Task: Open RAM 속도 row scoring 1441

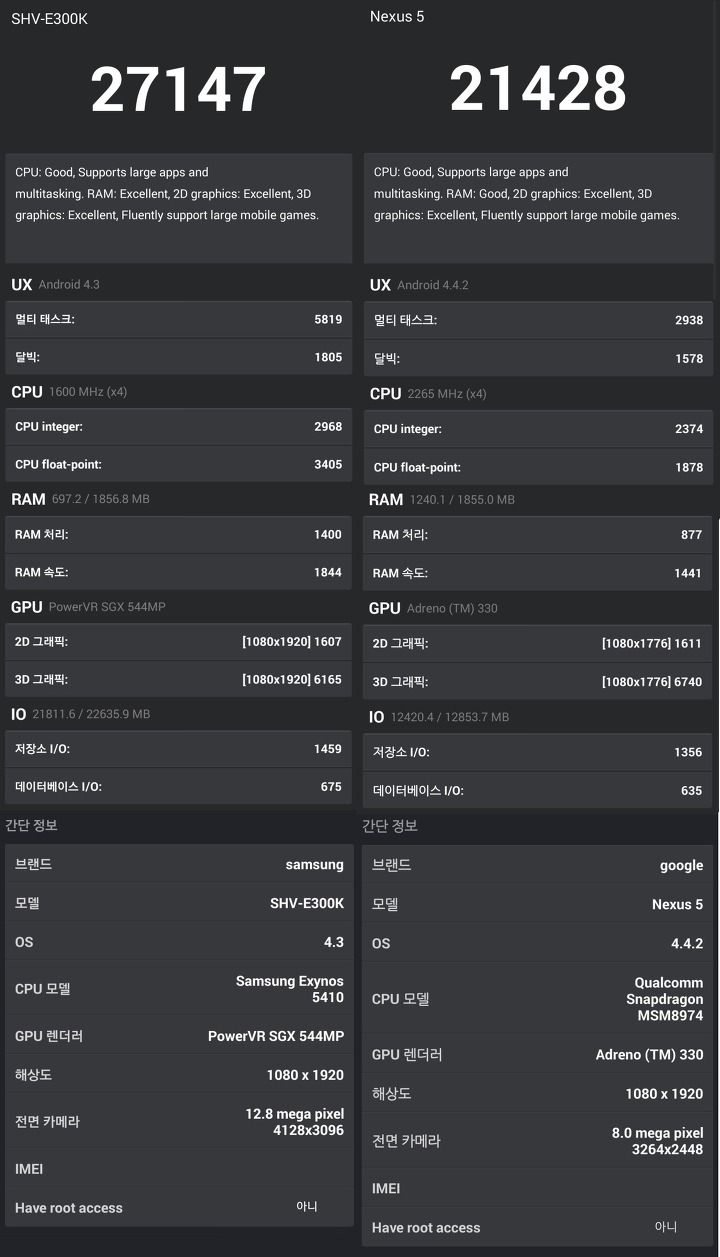Action: (x=538, y=573)
